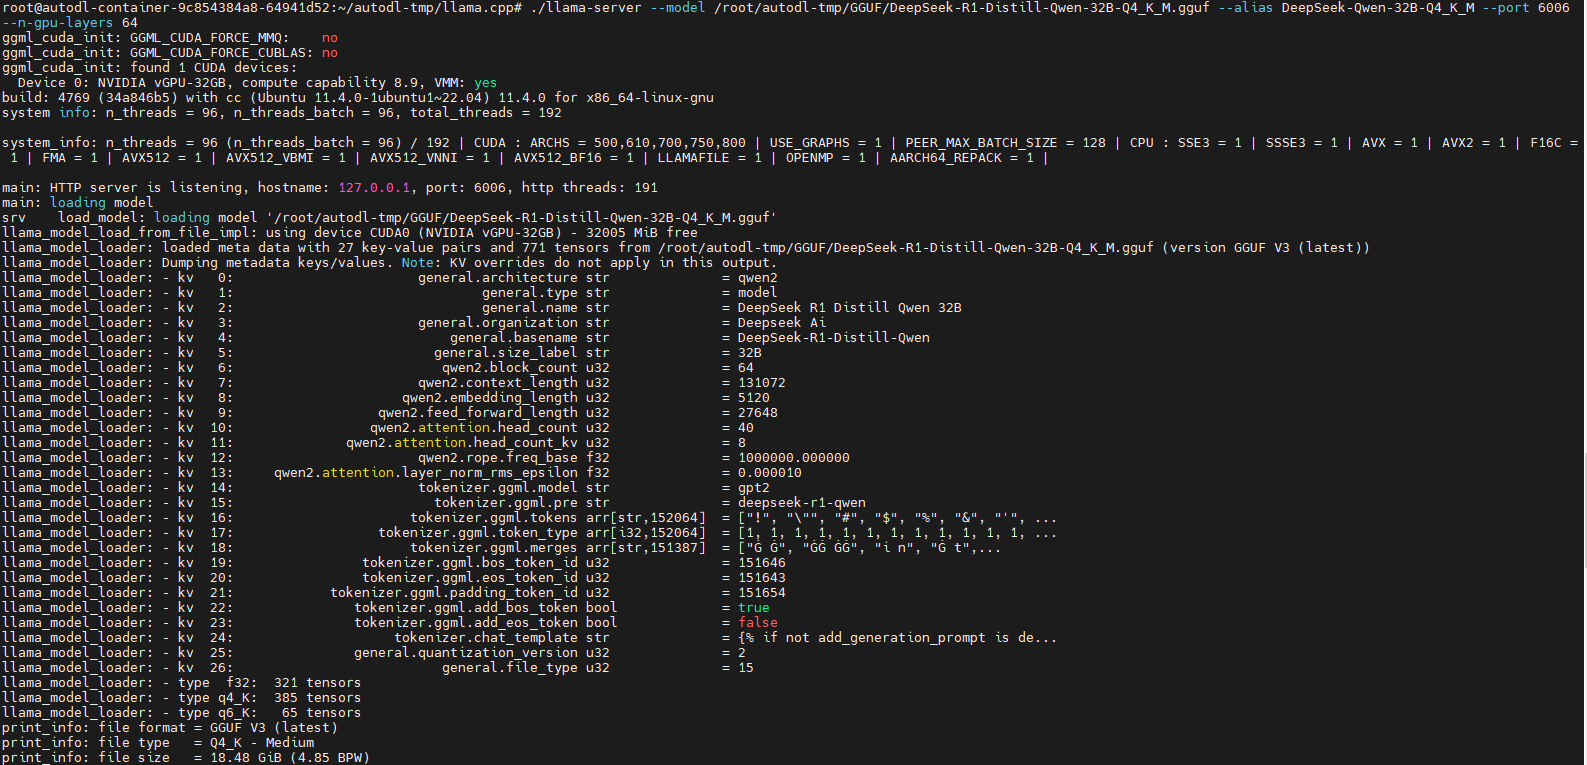The image size is (1587, 765).
Task: Select the '151654' padding token id value
Action: (x=762, y=593)
